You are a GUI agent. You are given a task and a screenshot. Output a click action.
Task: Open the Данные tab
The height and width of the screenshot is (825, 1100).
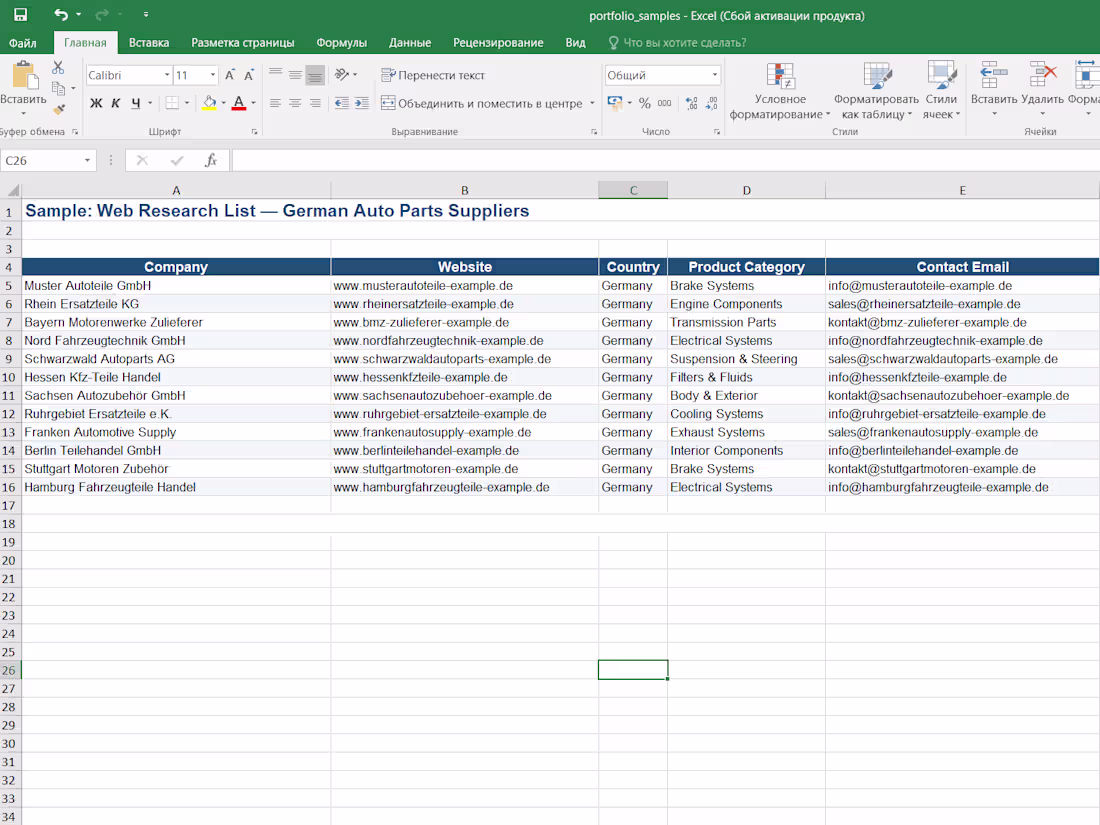click(x=410, y=43)
